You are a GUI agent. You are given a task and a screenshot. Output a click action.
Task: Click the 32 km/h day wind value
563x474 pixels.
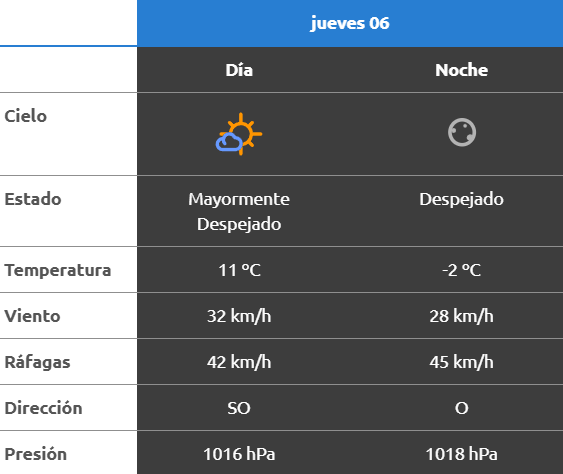pos(239,316)
